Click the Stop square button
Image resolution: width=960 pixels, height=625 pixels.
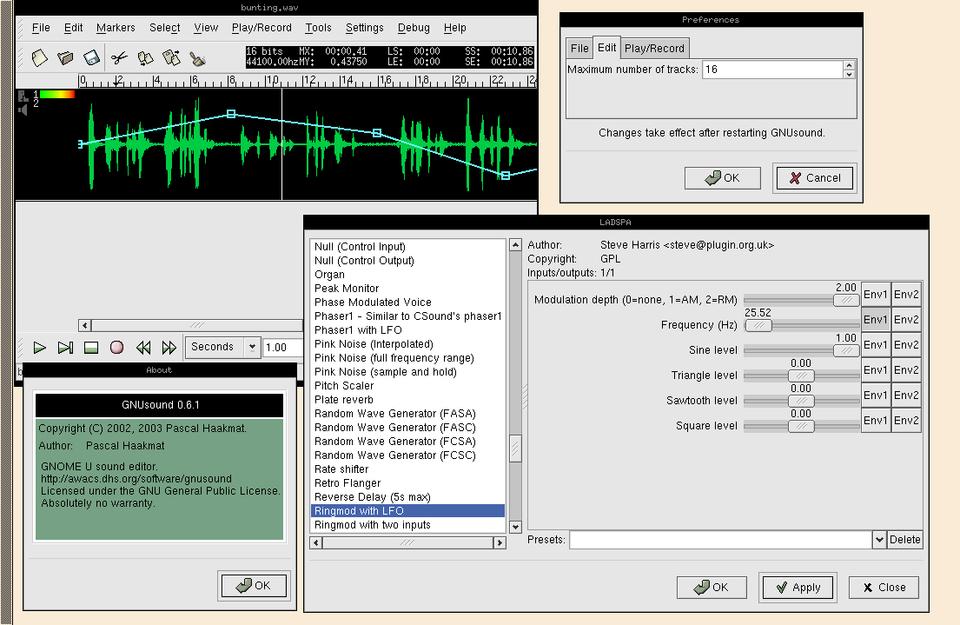point(91,348)
